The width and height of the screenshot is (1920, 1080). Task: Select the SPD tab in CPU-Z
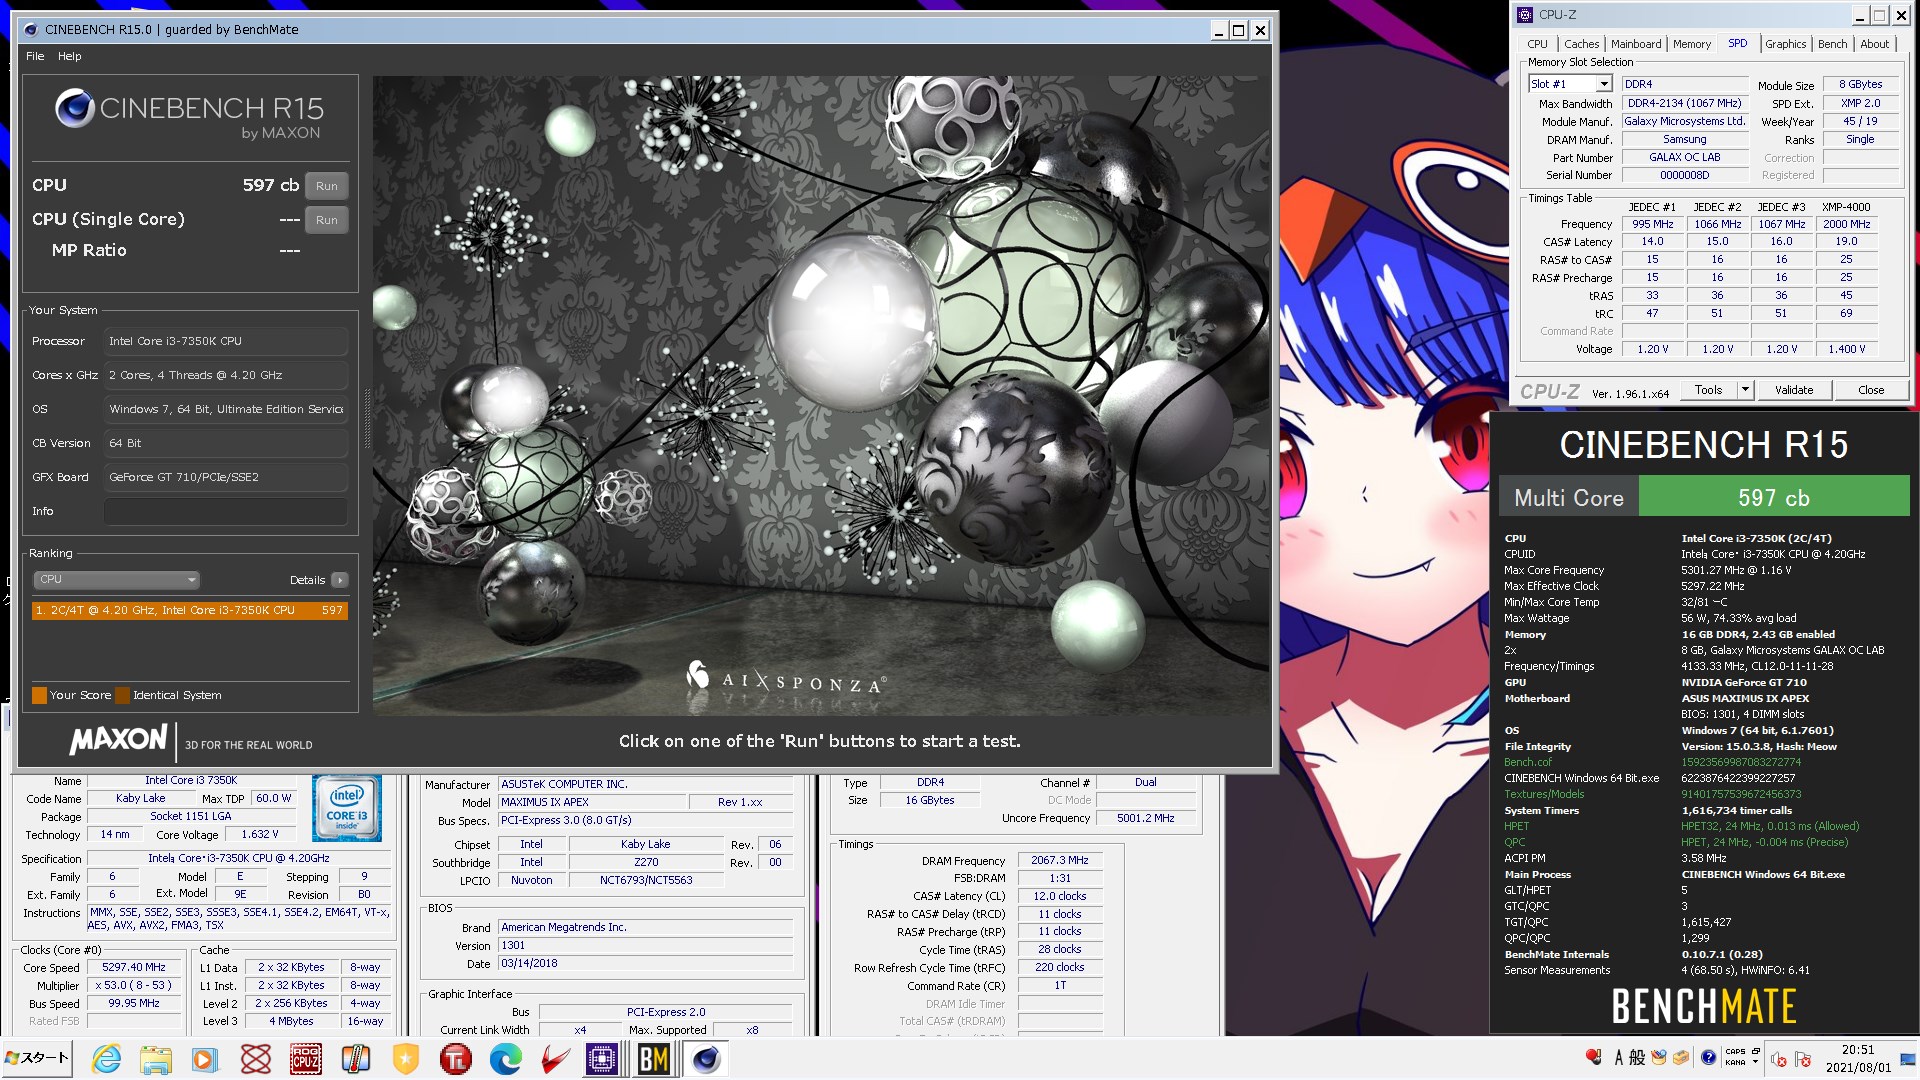coord(1738,43)
